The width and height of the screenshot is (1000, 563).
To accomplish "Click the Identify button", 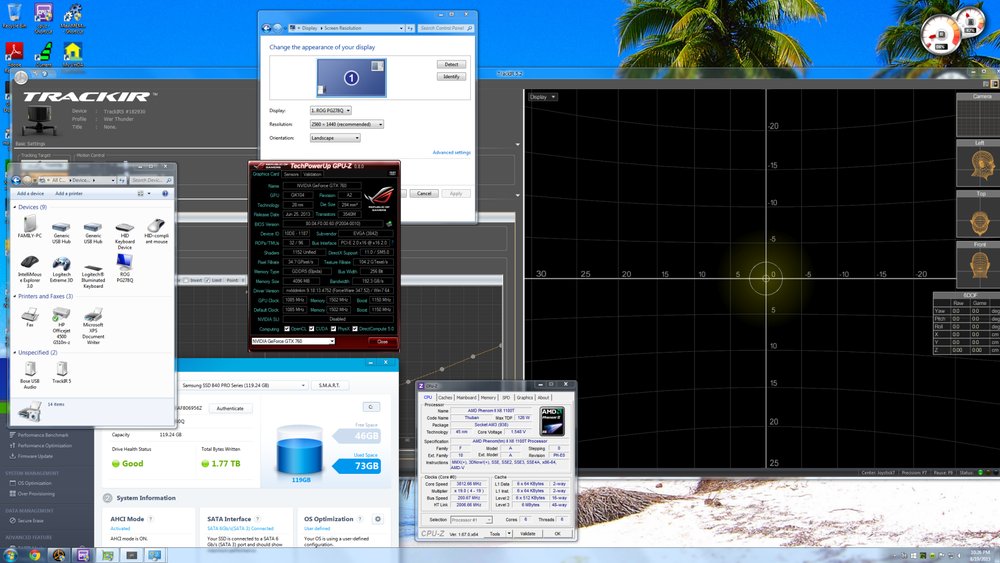I will click(x=452, y=77).
